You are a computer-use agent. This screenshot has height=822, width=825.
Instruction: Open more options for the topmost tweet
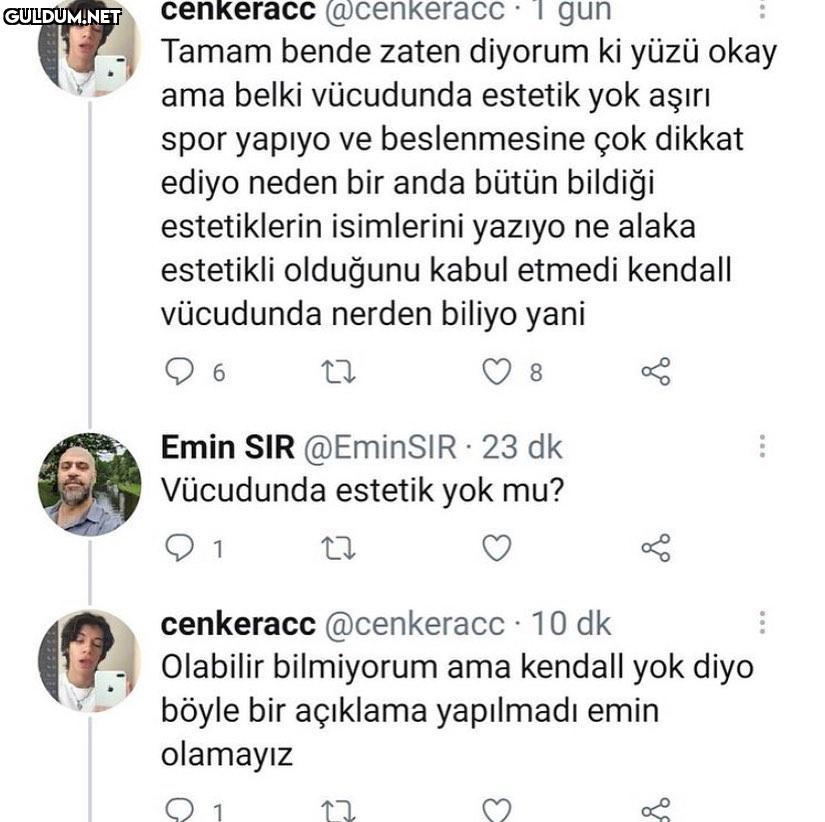pos(762,10)
